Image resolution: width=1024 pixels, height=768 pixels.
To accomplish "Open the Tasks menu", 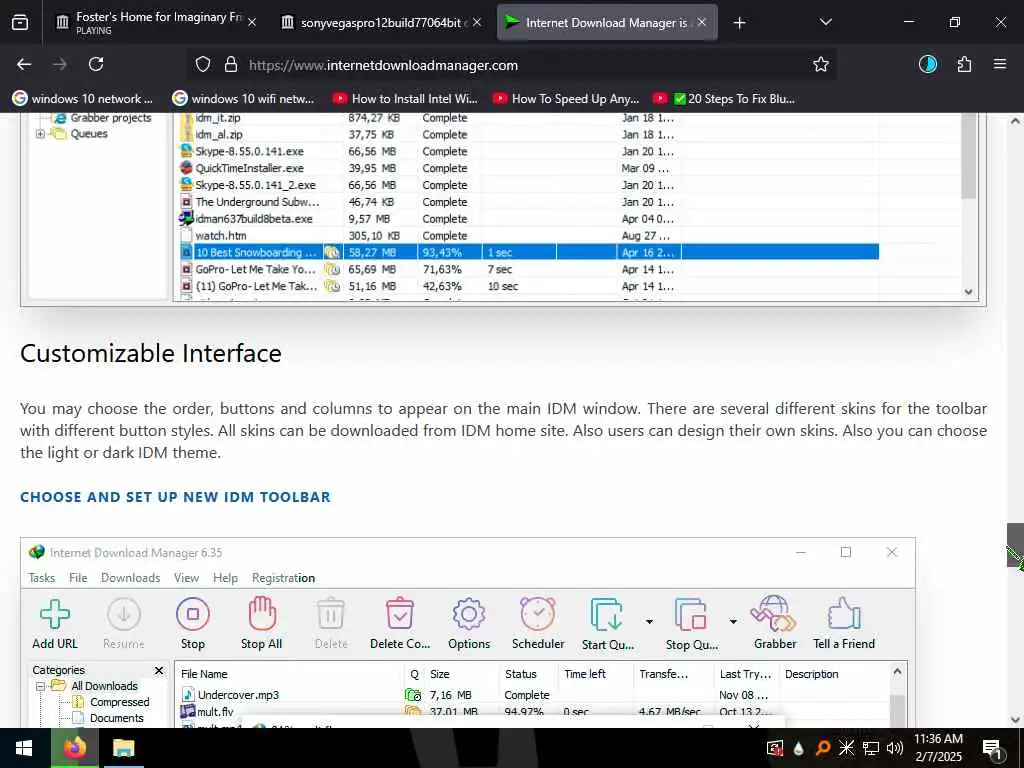I will (42, 578).
